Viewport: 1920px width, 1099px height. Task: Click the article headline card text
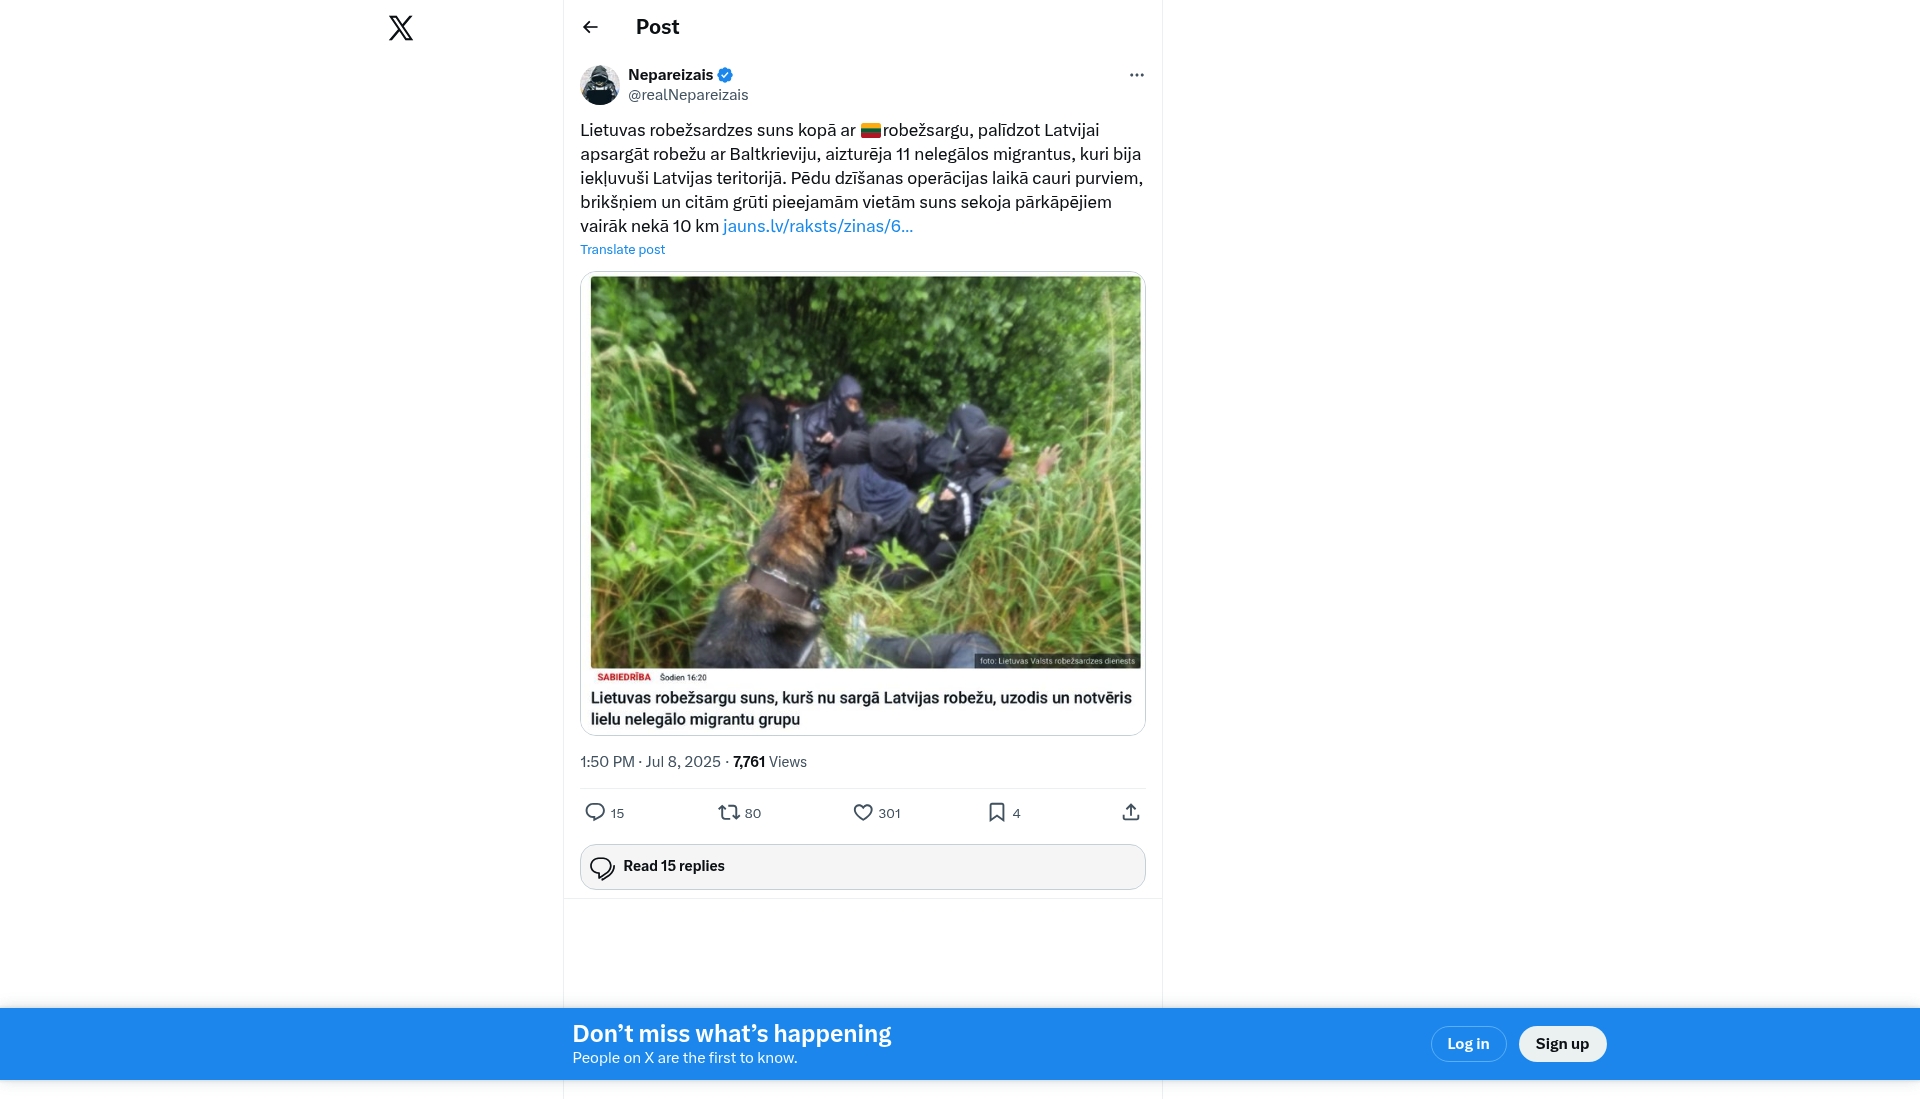tap(861, 708)
